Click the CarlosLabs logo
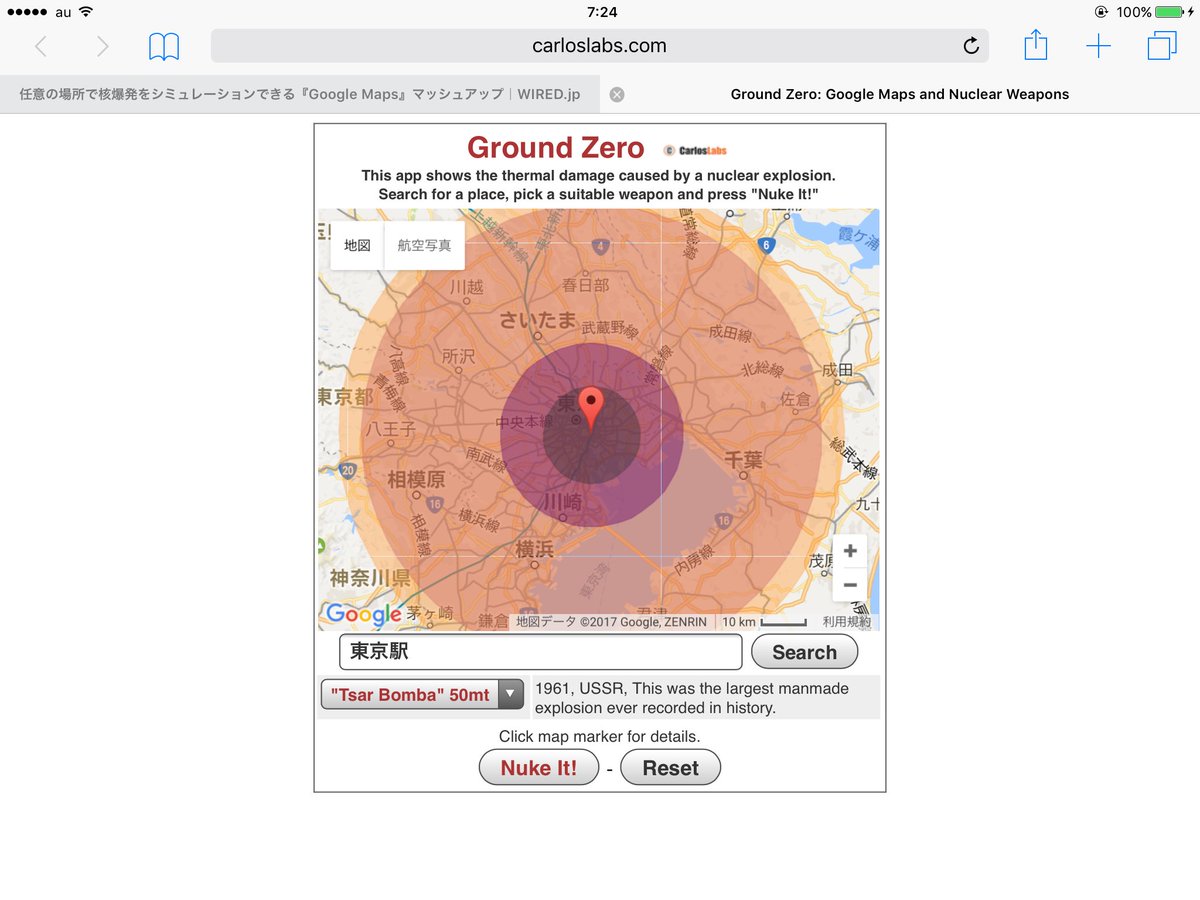Viewport: 1200px width, 900px height. (695, 150)
